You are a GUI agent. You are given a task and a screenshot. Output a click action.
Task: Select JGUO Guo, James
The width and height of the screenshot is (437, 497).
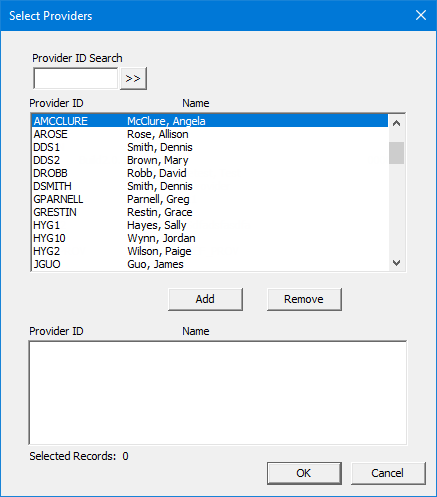pos(210,264)
